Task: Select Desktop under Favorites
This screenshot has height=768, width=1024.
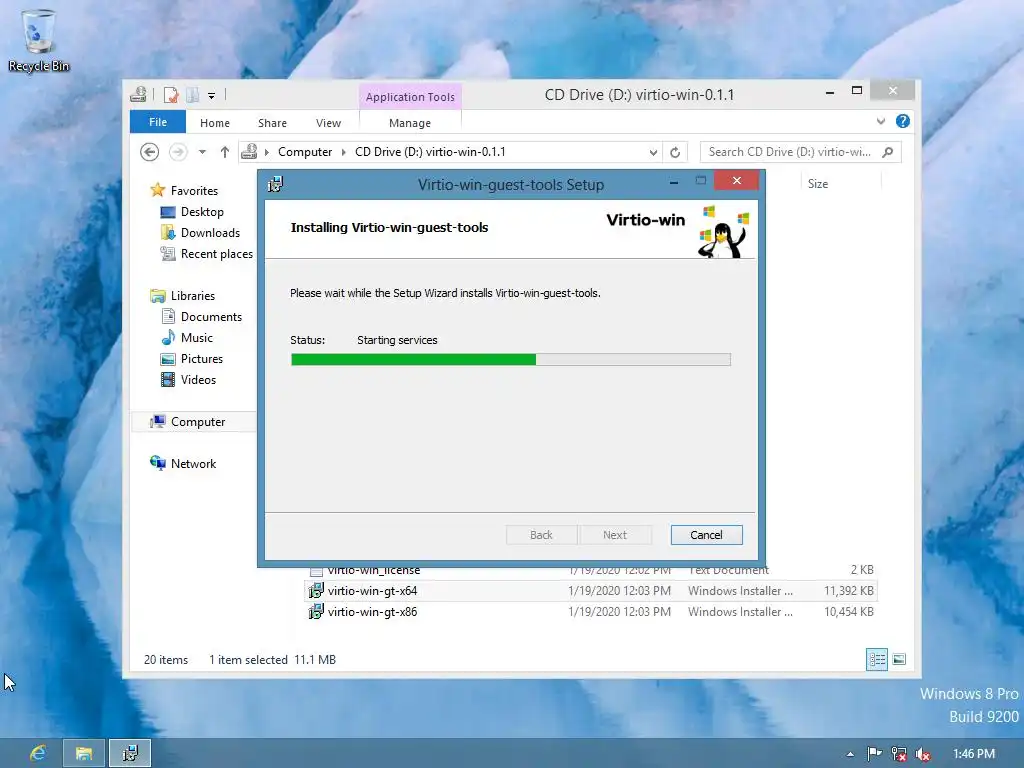Action: 202,212
